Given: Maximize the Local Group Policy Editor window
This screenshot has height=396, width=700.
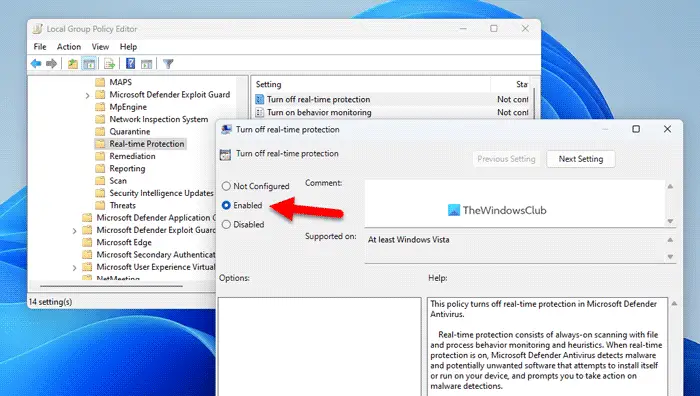Looking at the screenshot, I should [x=494, y=29].
